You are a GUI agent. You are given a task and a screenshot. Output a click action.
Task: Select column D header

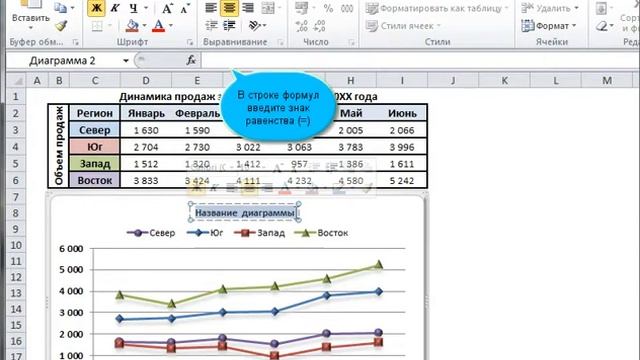coord(146,80)
